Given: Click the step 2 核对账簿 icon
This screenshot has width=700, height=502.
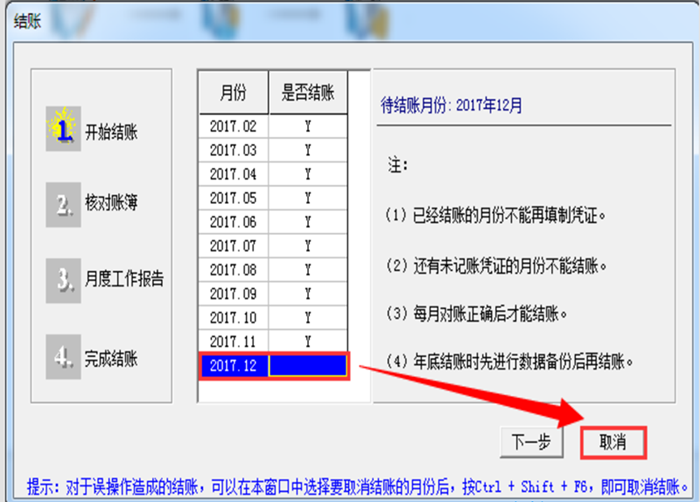Looking at the screenshot, I should coord(63,205).
